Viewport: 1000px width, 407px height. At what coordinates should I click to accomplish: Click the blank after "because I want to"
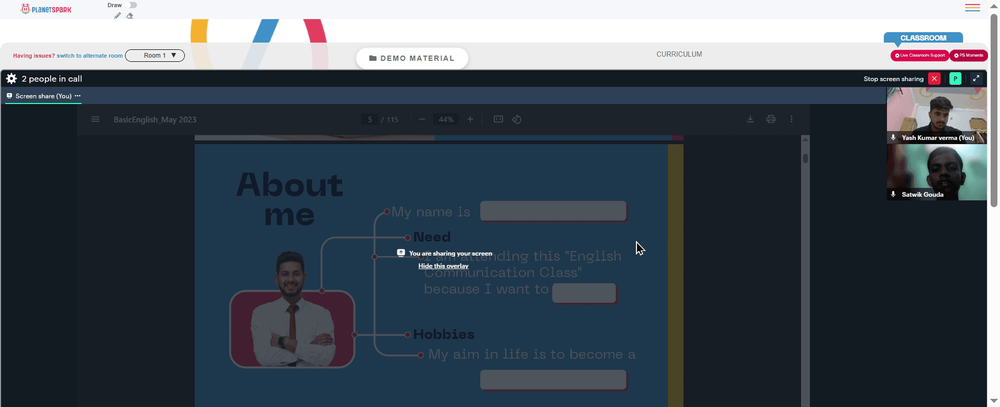584,293
